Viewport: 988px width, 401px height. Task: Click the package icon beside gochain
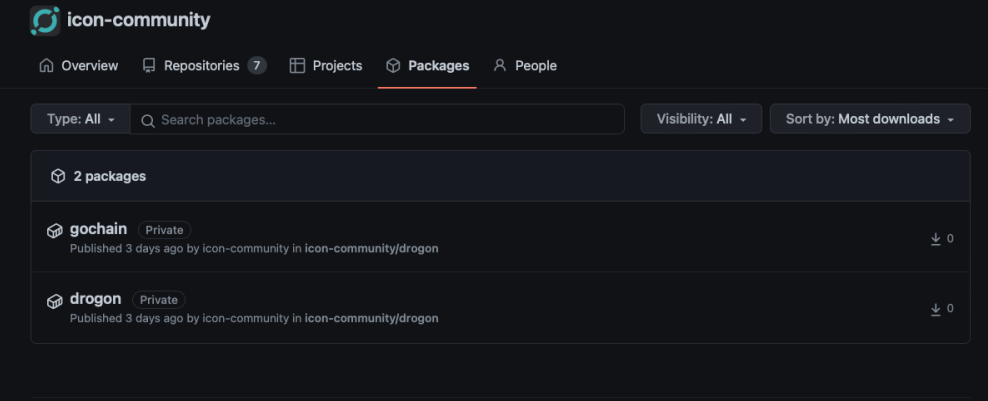[x=55, y=231]
